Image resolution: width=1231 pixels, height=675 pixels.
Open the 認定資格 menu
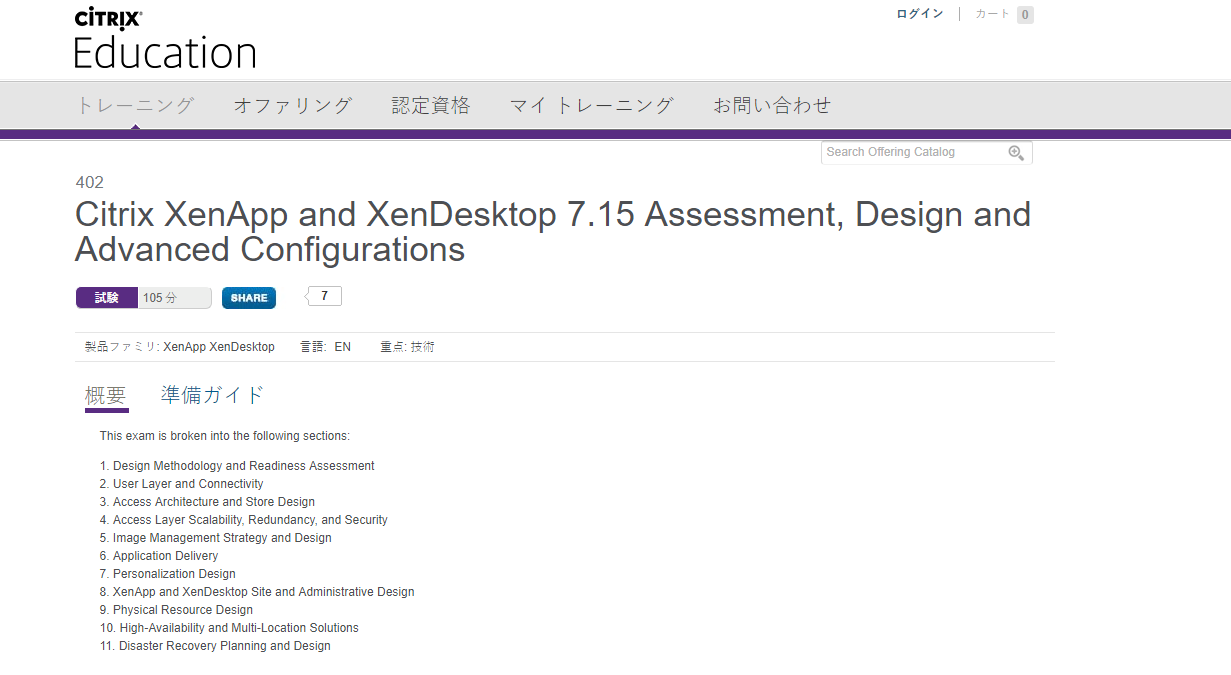pos(431,105)
